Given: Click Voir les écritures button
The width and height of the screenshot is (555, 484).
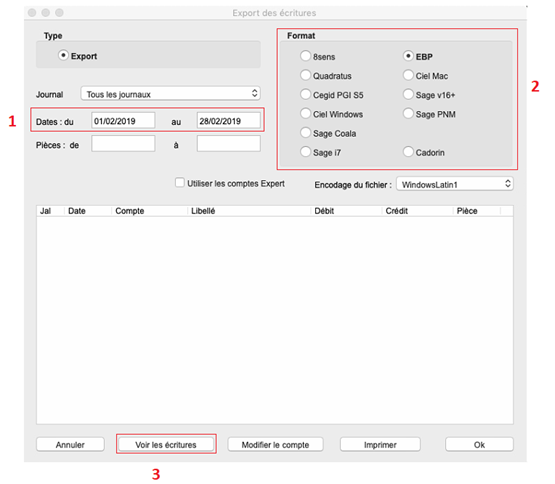Looking at the screenshot, I should [x=166, y=444].
